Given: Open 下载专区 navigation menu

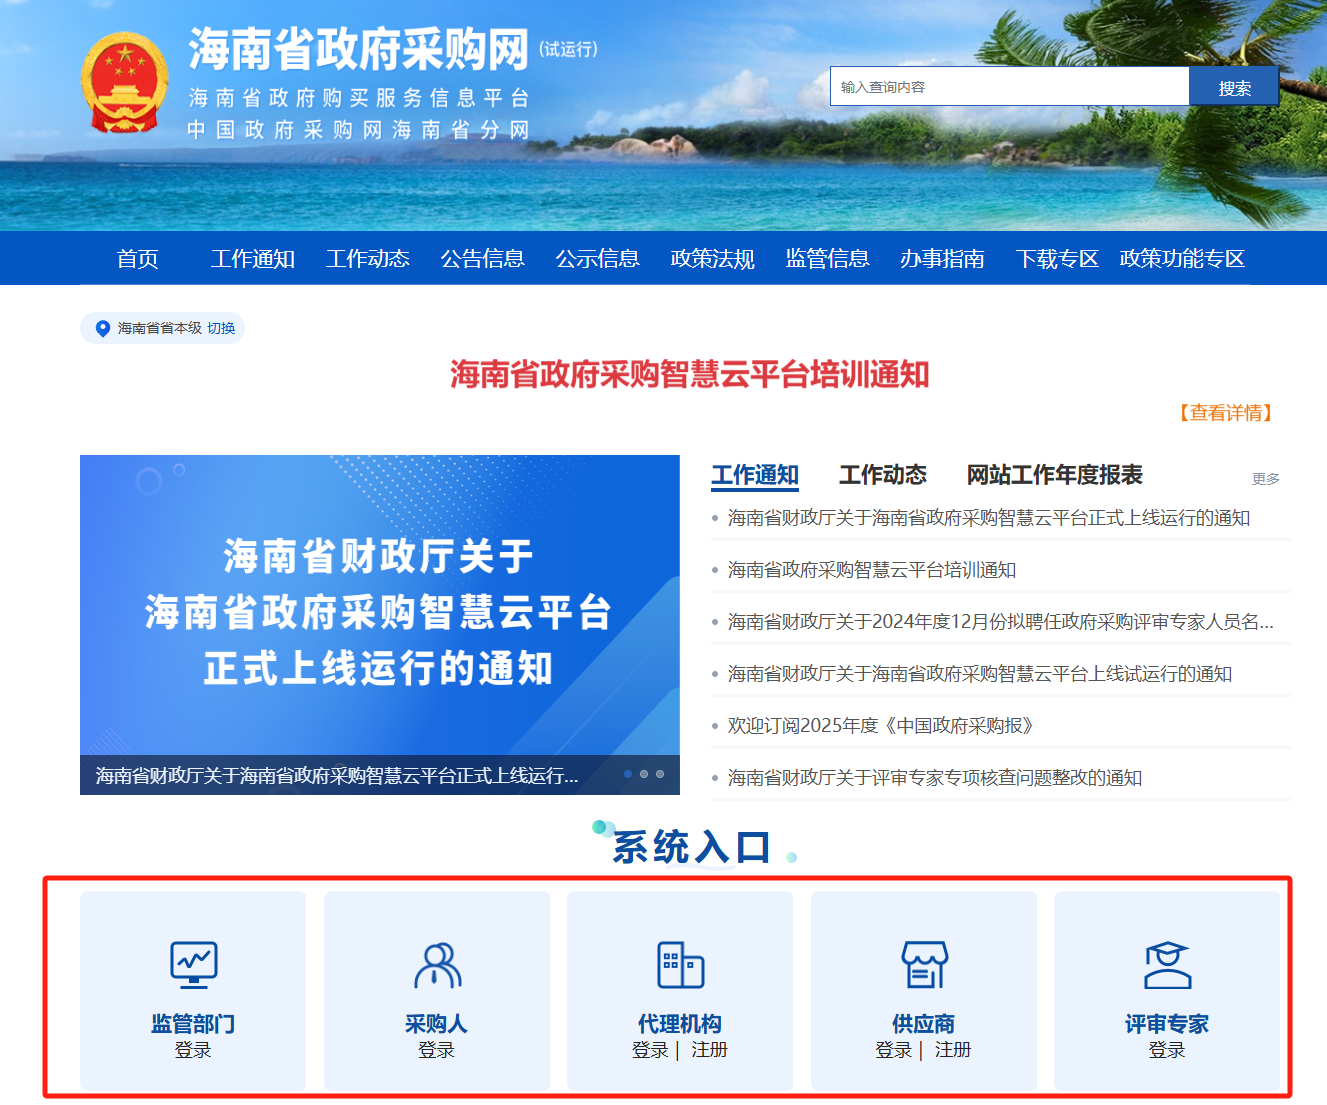Looking at the screenshot, I should [1057, 259].
